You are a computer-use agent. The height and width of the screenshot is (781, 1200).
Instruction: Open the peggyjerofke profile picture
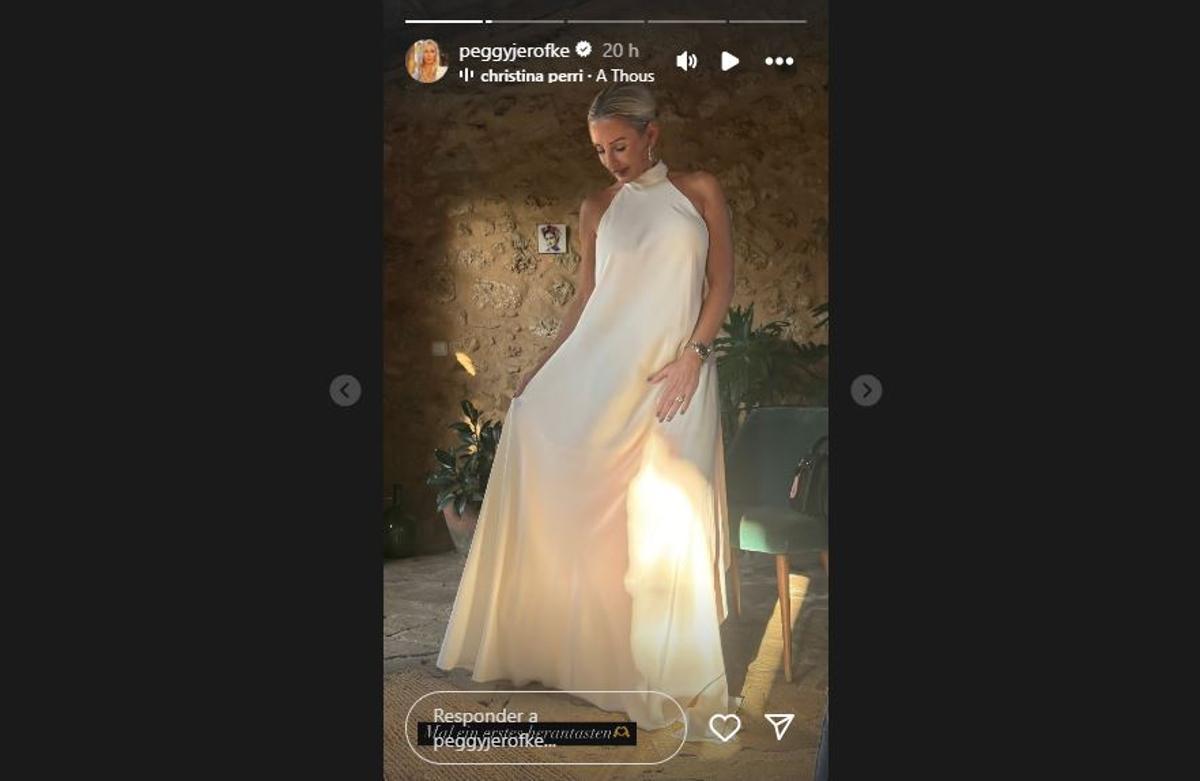(426, 61)
